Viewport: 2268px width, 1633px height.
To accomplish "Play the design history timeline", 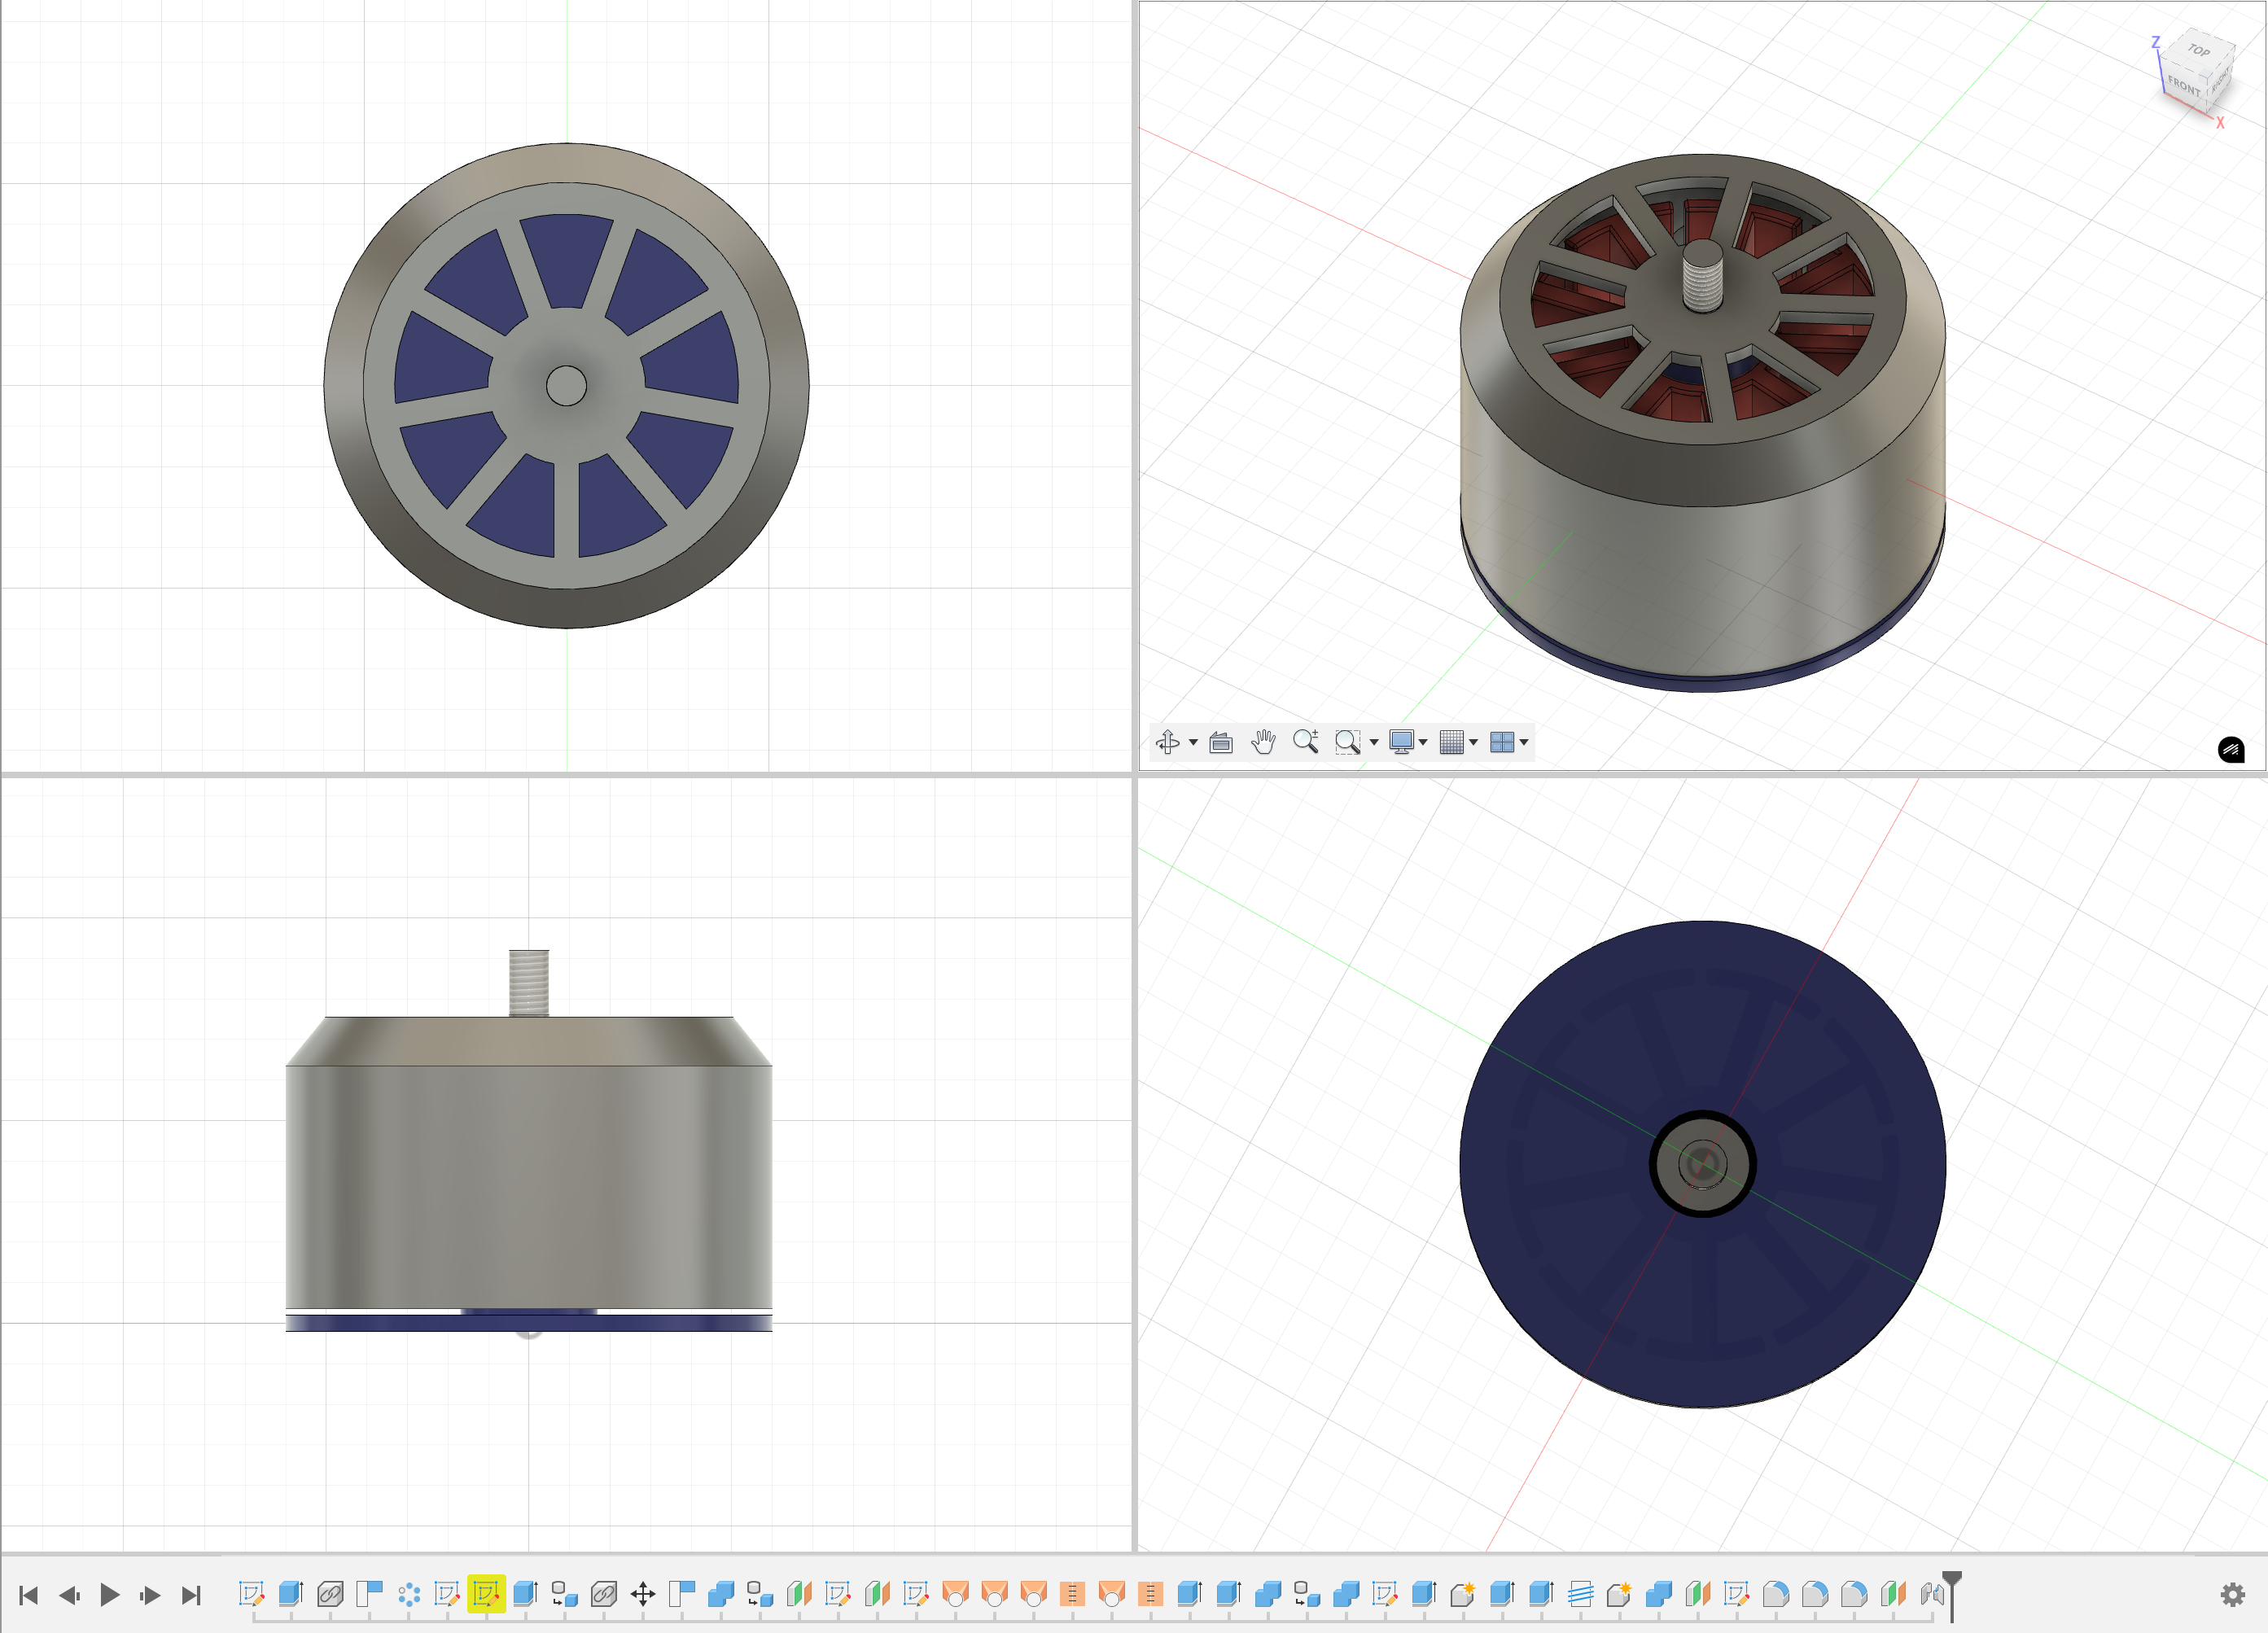I will coord(110,1595).
